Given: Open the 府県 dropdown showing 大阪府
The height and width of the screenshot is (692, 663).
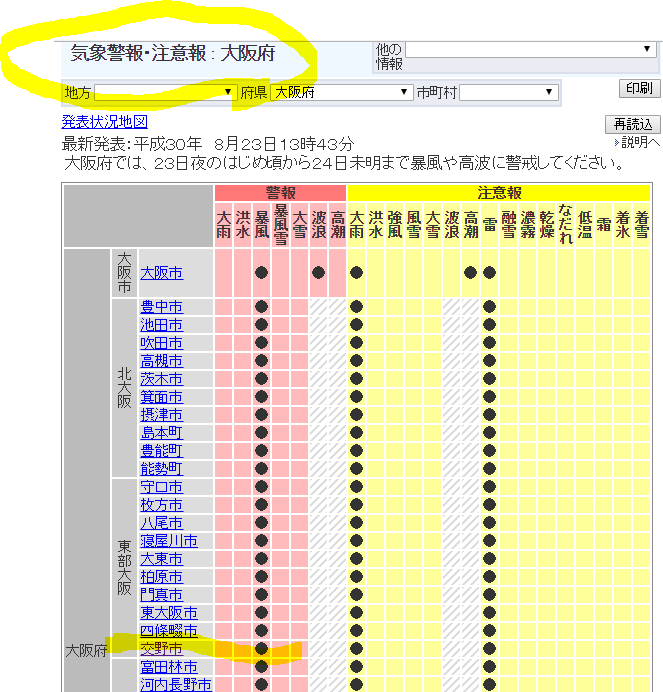Looking at the screenshot, I should [x=341, y=92].
